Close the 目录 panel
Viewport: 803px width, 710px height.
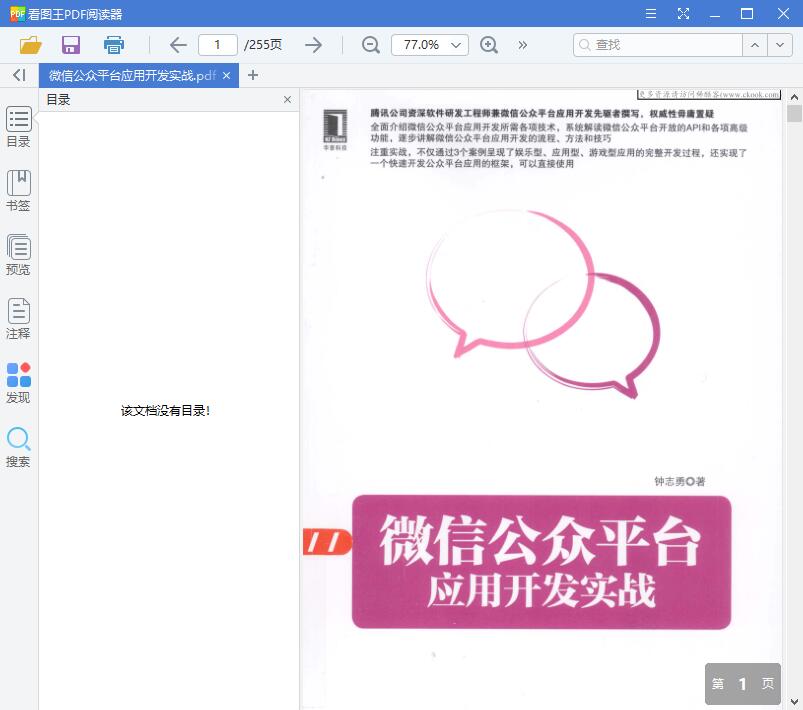click(287, 99)
